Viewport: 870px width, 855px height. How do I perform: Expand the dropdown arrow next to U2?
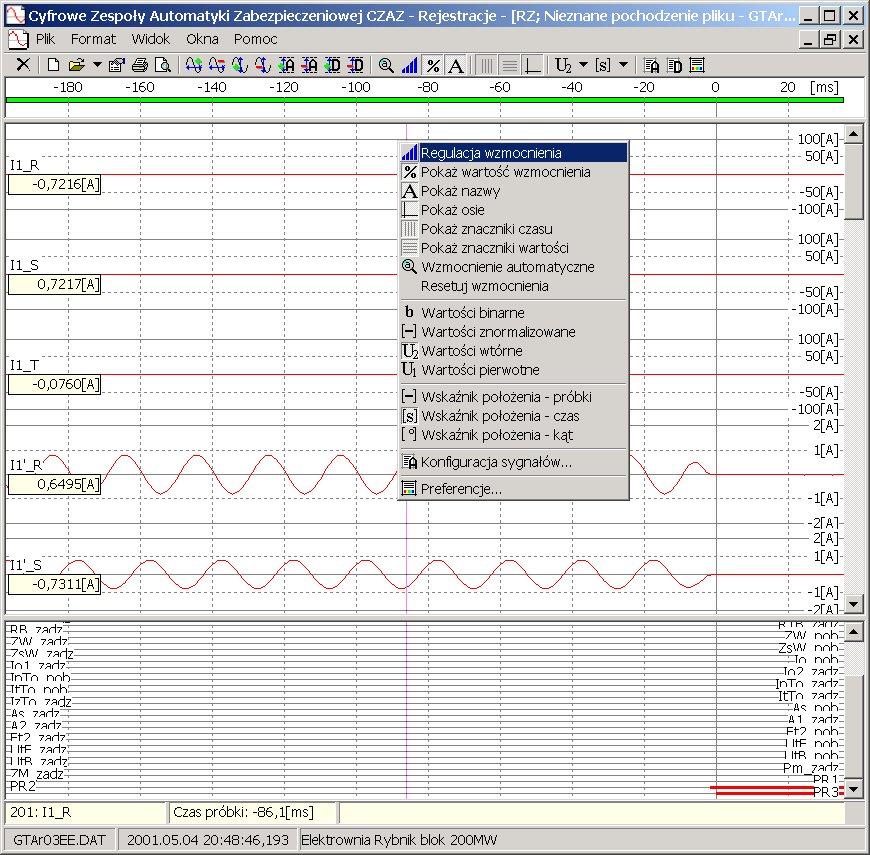click(583, 65)
